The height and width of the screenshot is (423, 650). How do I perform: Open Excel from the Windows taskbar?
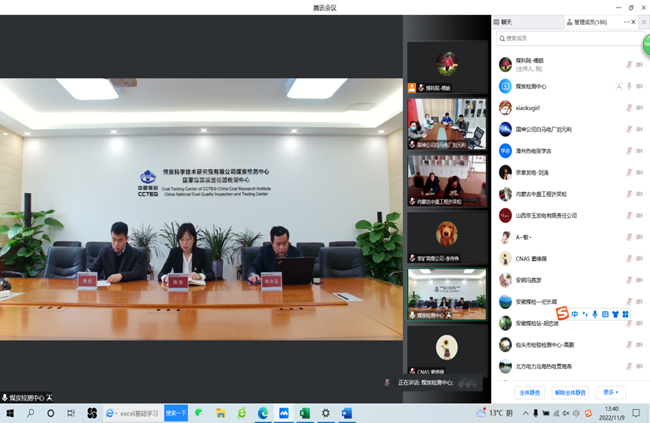[305, 412]
